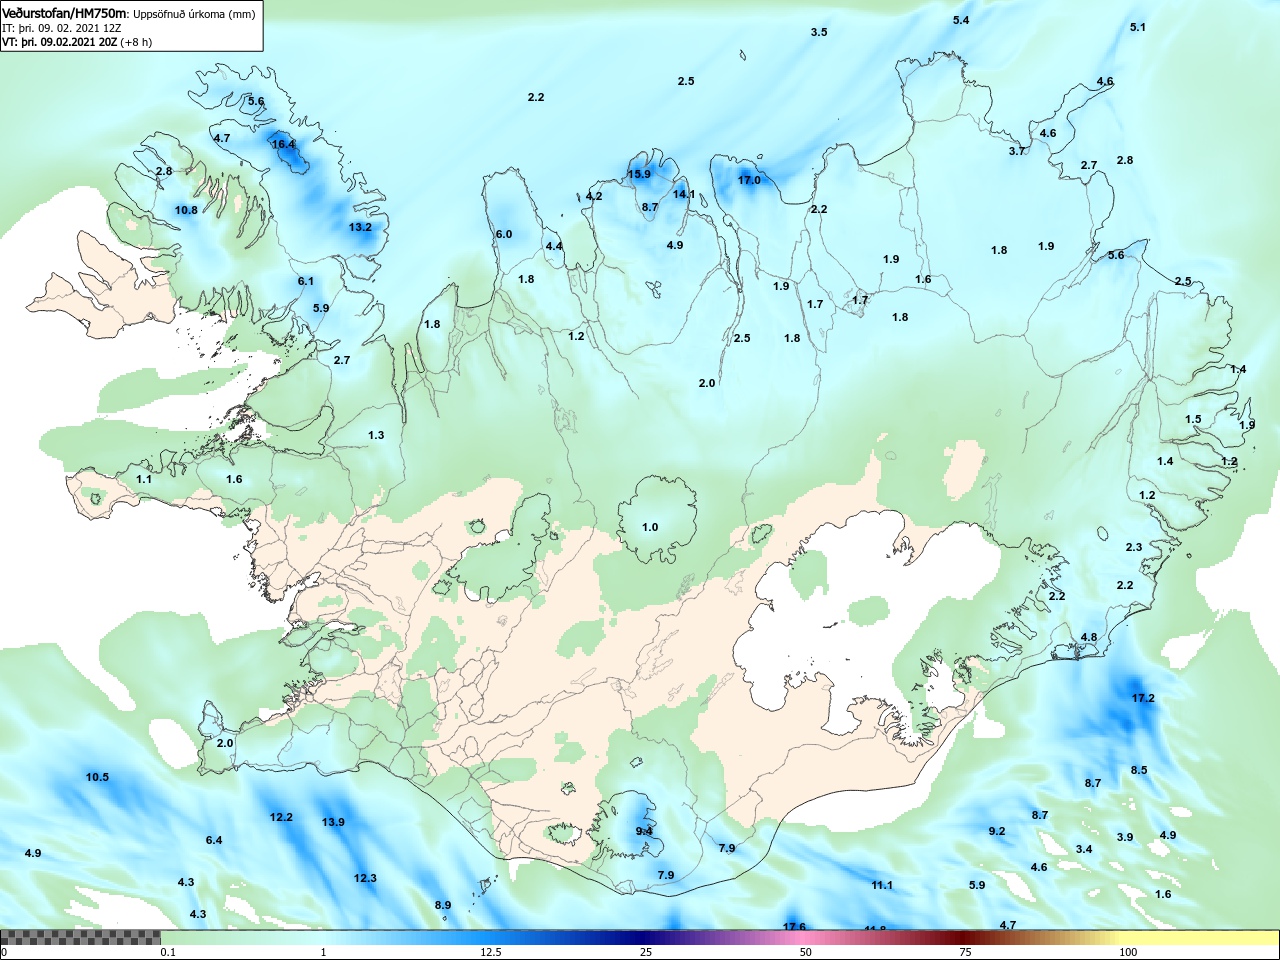Click the 15.9 value on north coast

click(x=639, y=174)
